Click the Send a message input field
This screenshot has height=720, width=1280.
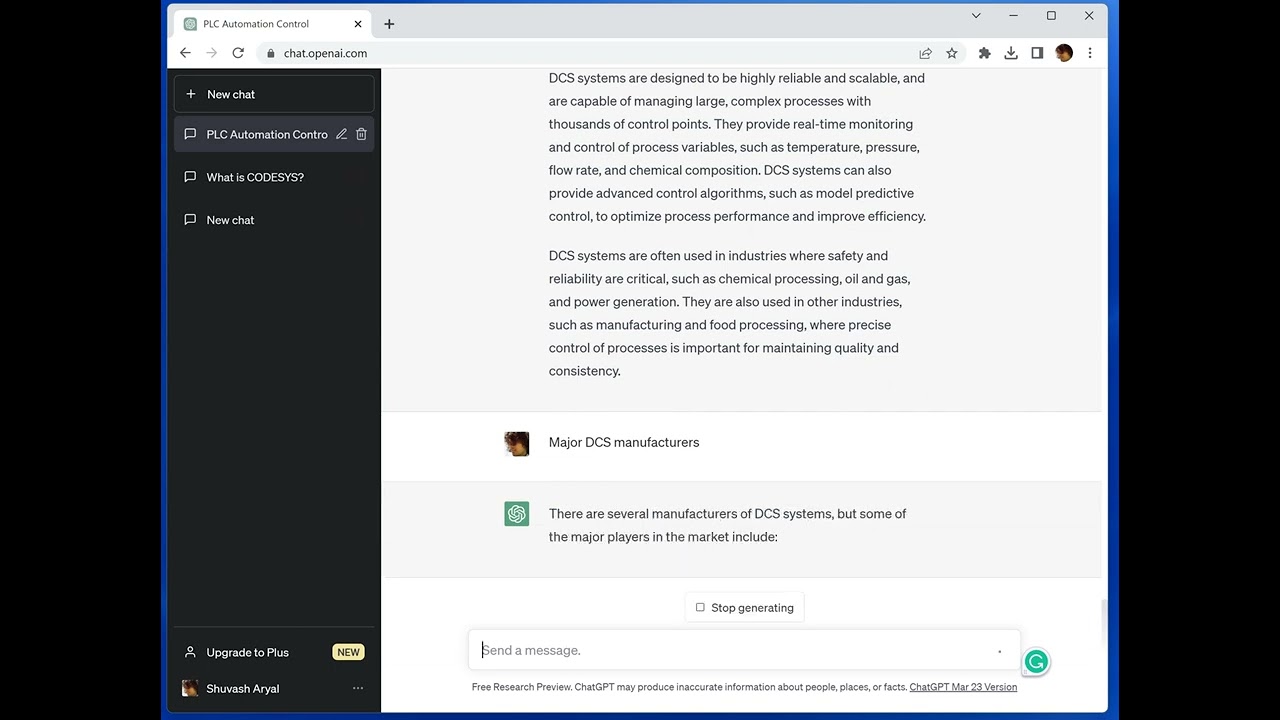[x=735, y=650]
